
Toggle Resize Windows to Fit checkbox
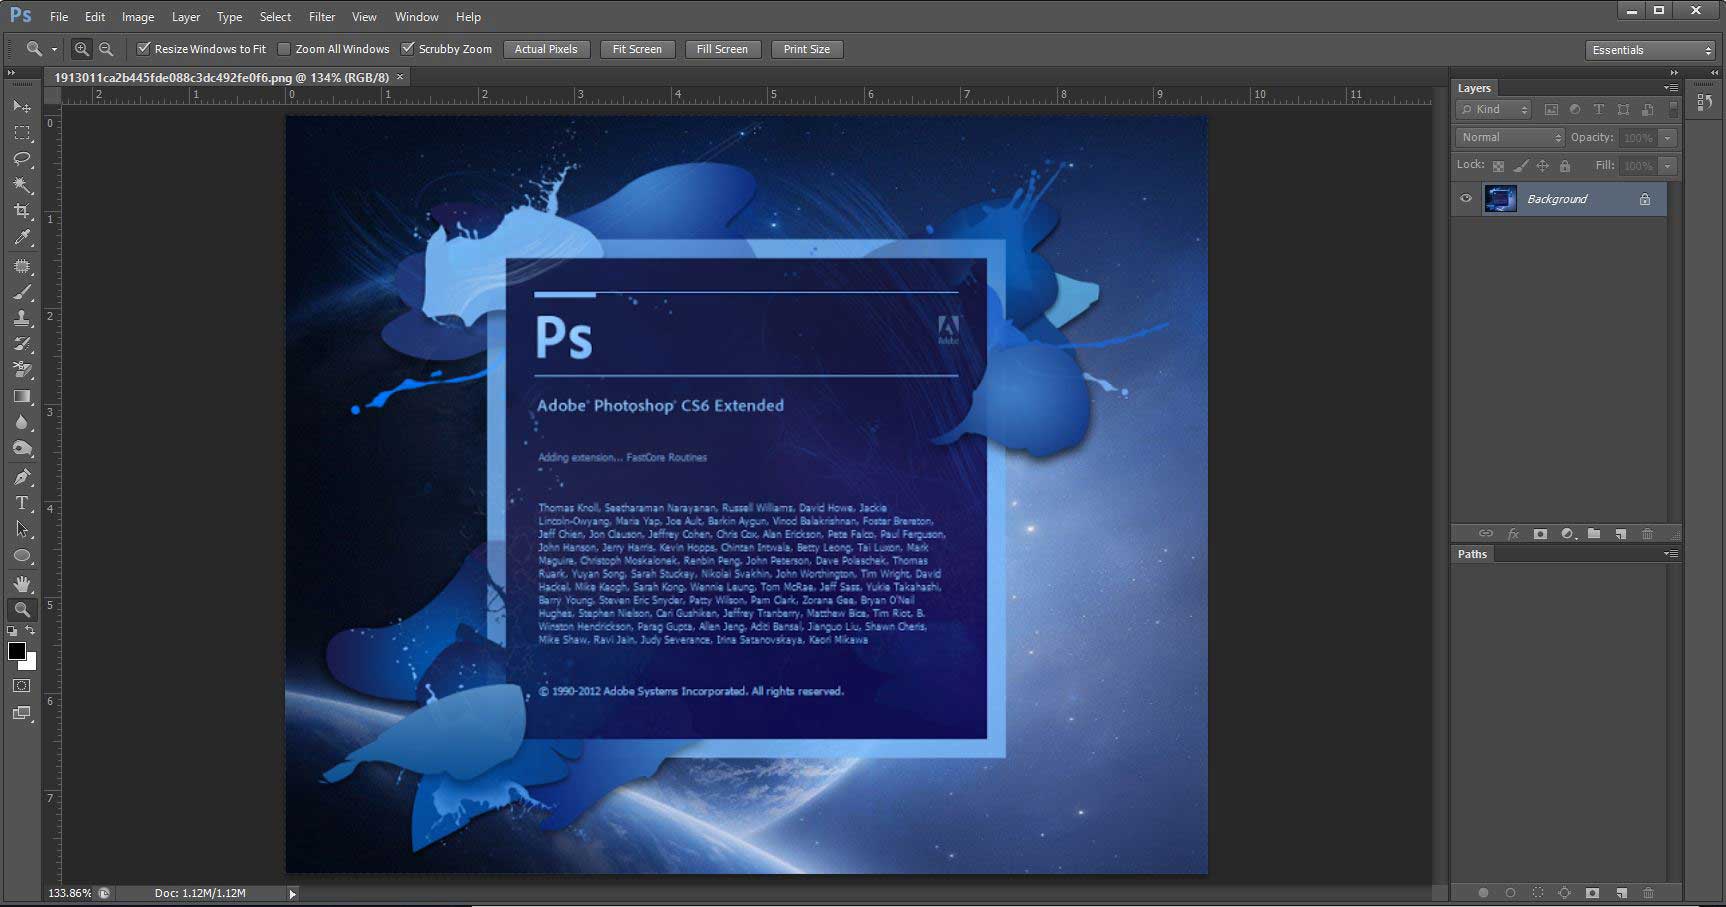[144, 49]
